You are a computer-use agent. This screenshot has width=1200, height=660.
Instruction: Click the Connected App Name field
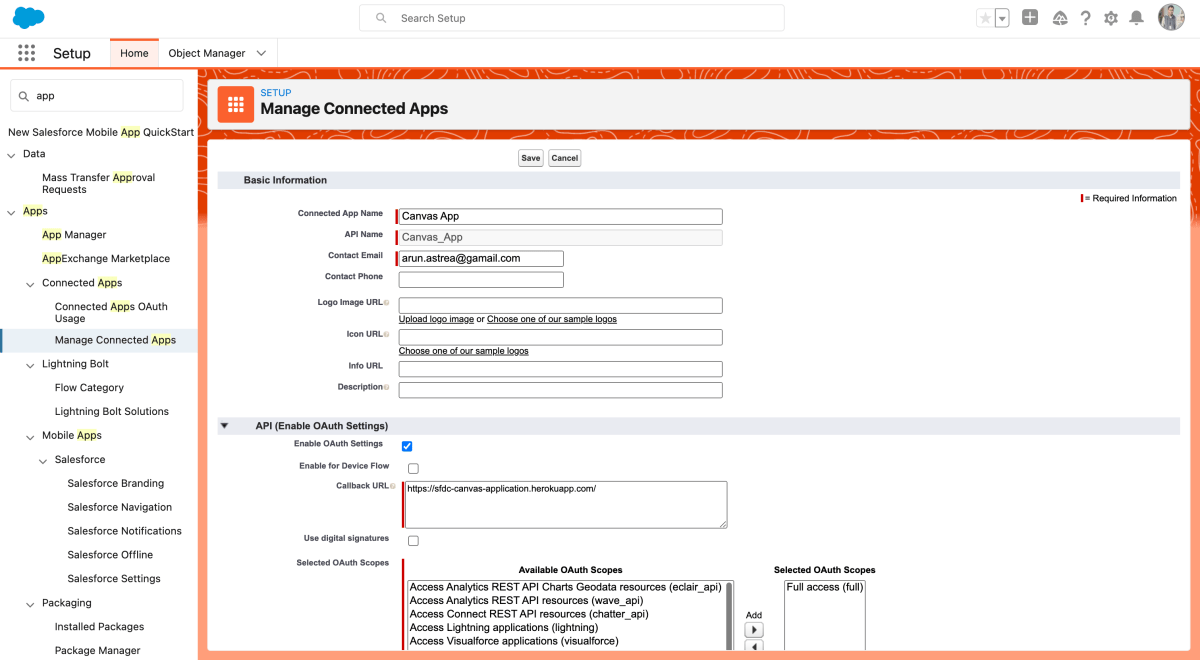pos(560,216)
